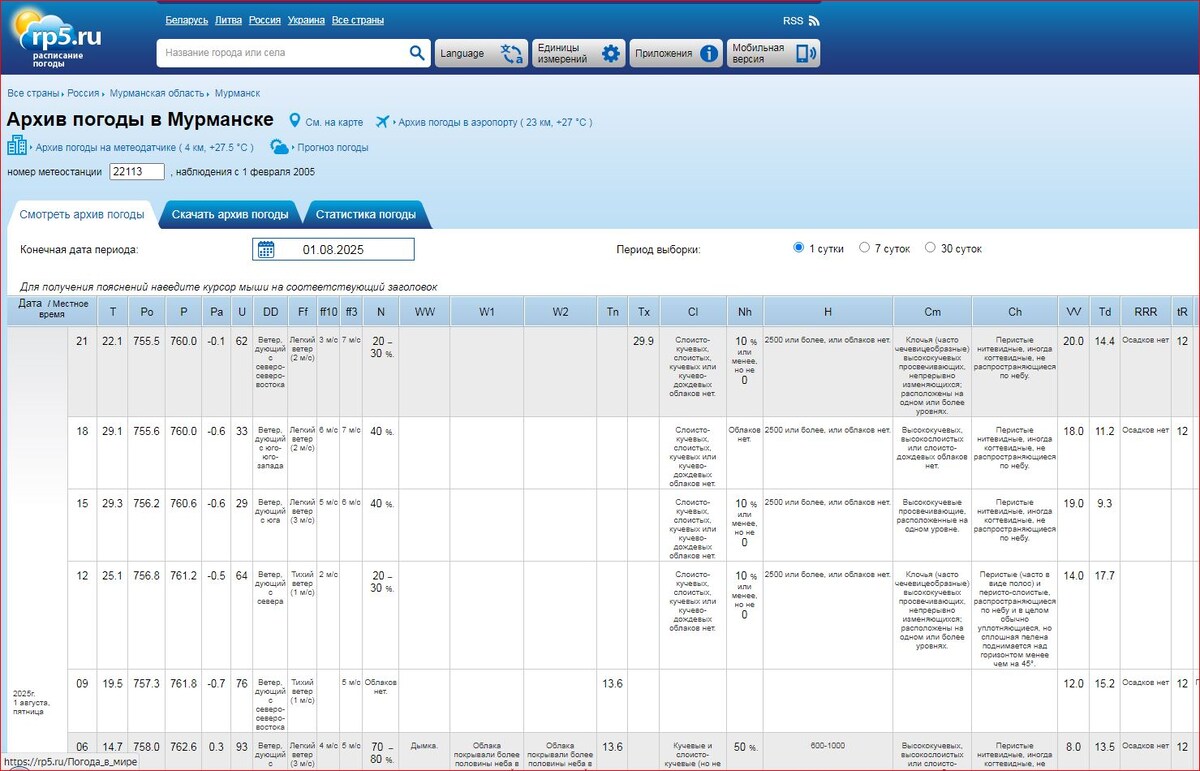
Task: Click the applications info icon
Action: click(709, 54)
